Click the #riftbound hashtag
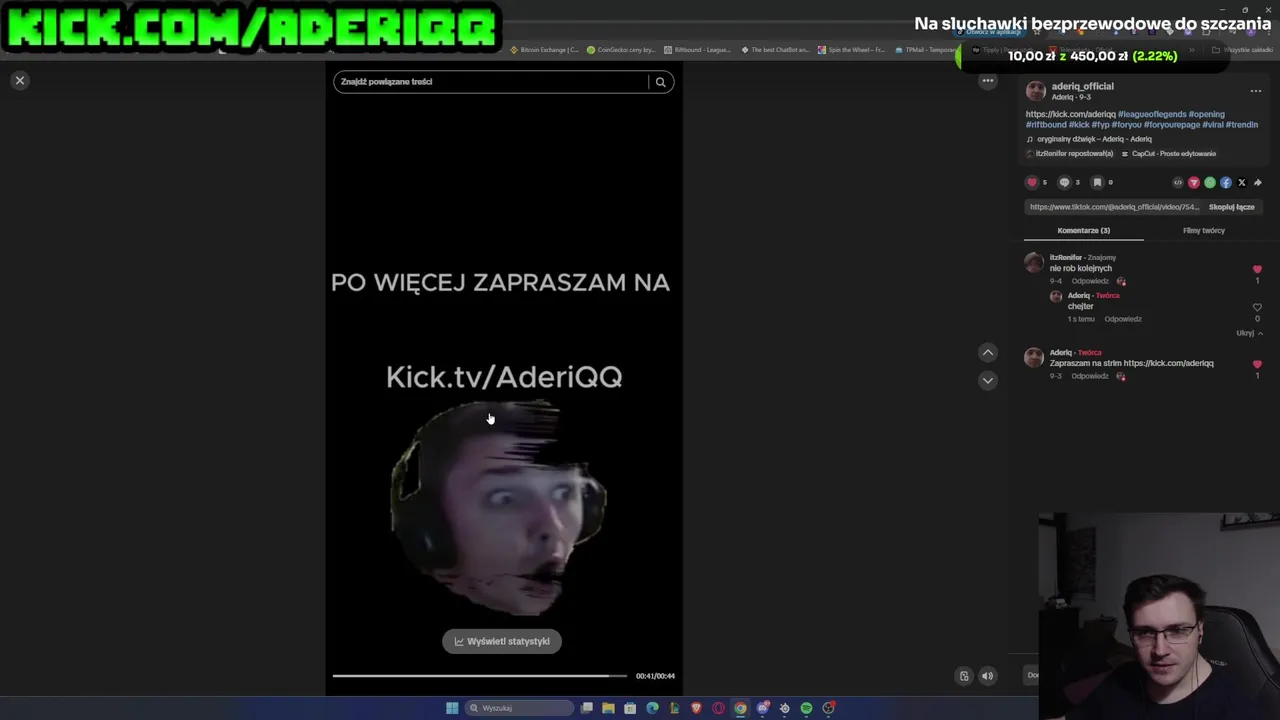 1046,125
